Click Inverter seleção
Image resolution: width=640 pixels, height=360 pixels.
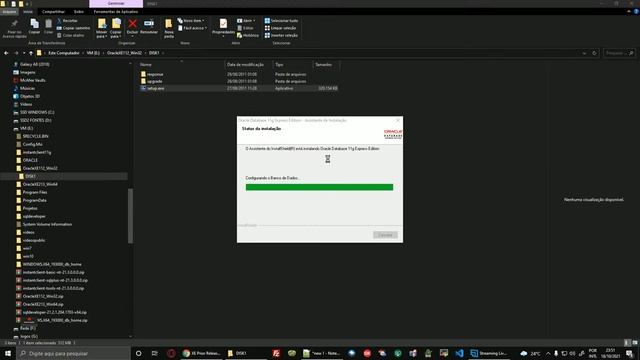click(281, 35)
